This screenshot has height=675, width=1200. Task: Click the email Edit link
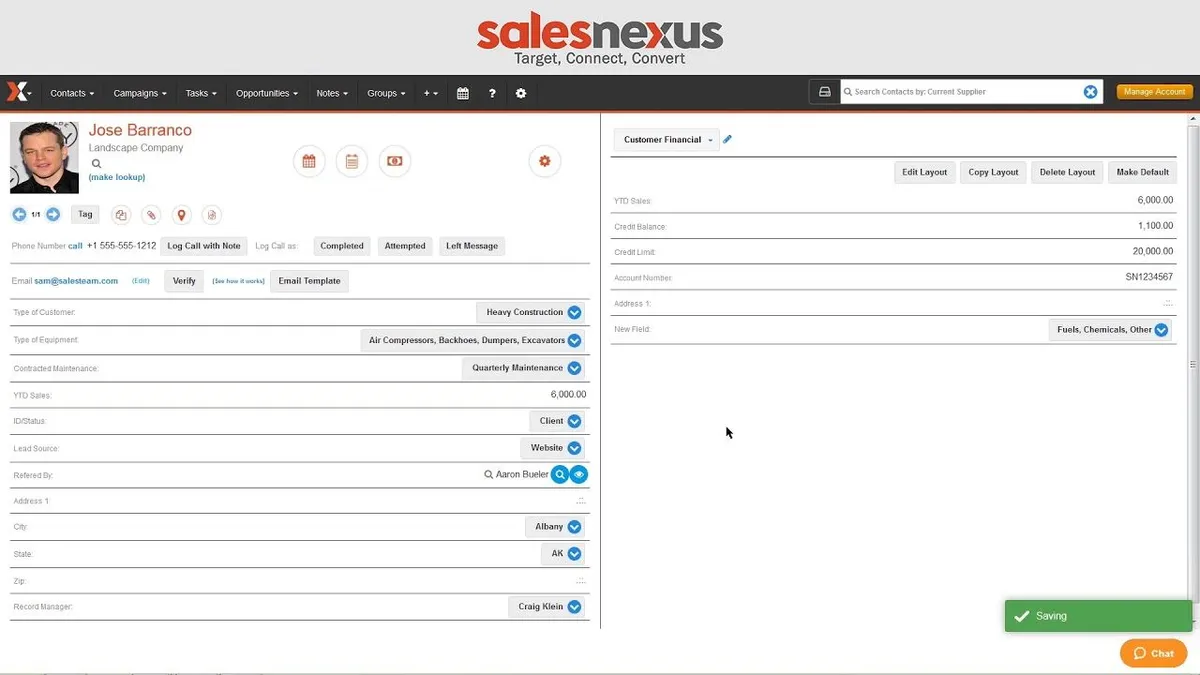(141, 281)
